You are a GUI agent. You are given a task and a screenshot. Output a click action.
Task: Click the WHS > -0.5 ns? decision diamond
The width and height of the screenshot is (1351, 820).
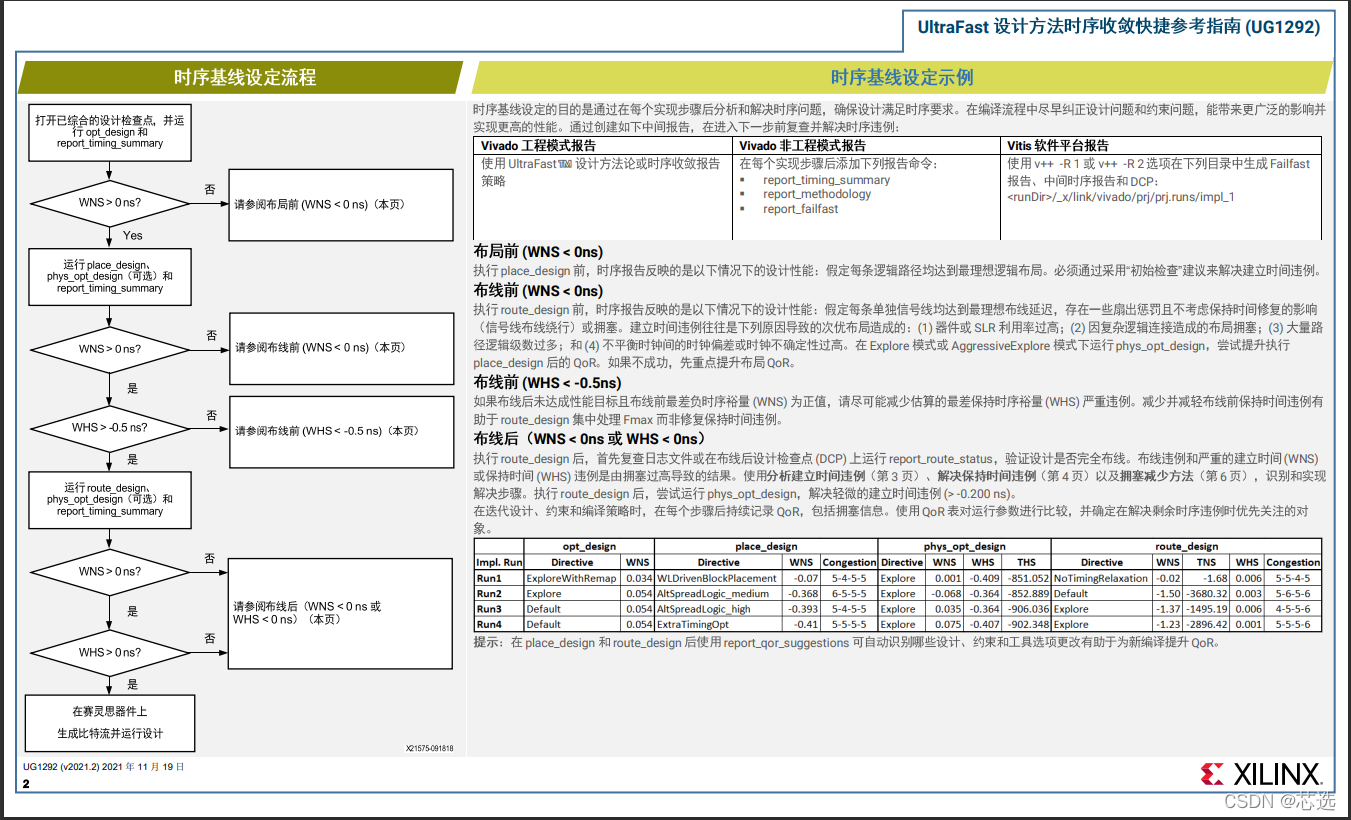(110, 427)
